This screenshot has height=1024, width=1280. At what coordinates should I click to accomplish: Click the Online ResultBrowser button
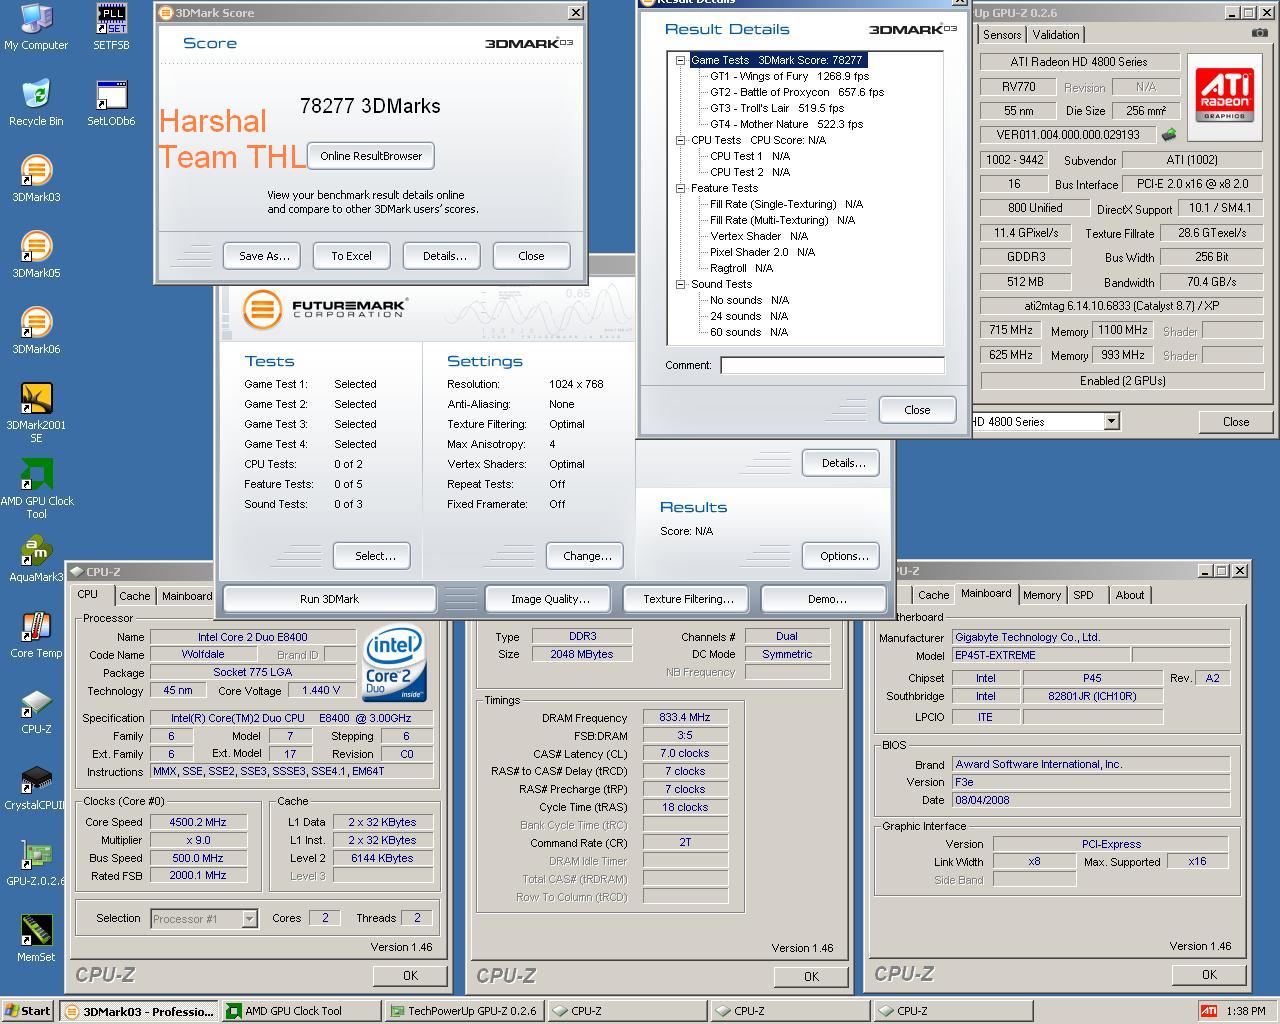click(x=371, y=156)
